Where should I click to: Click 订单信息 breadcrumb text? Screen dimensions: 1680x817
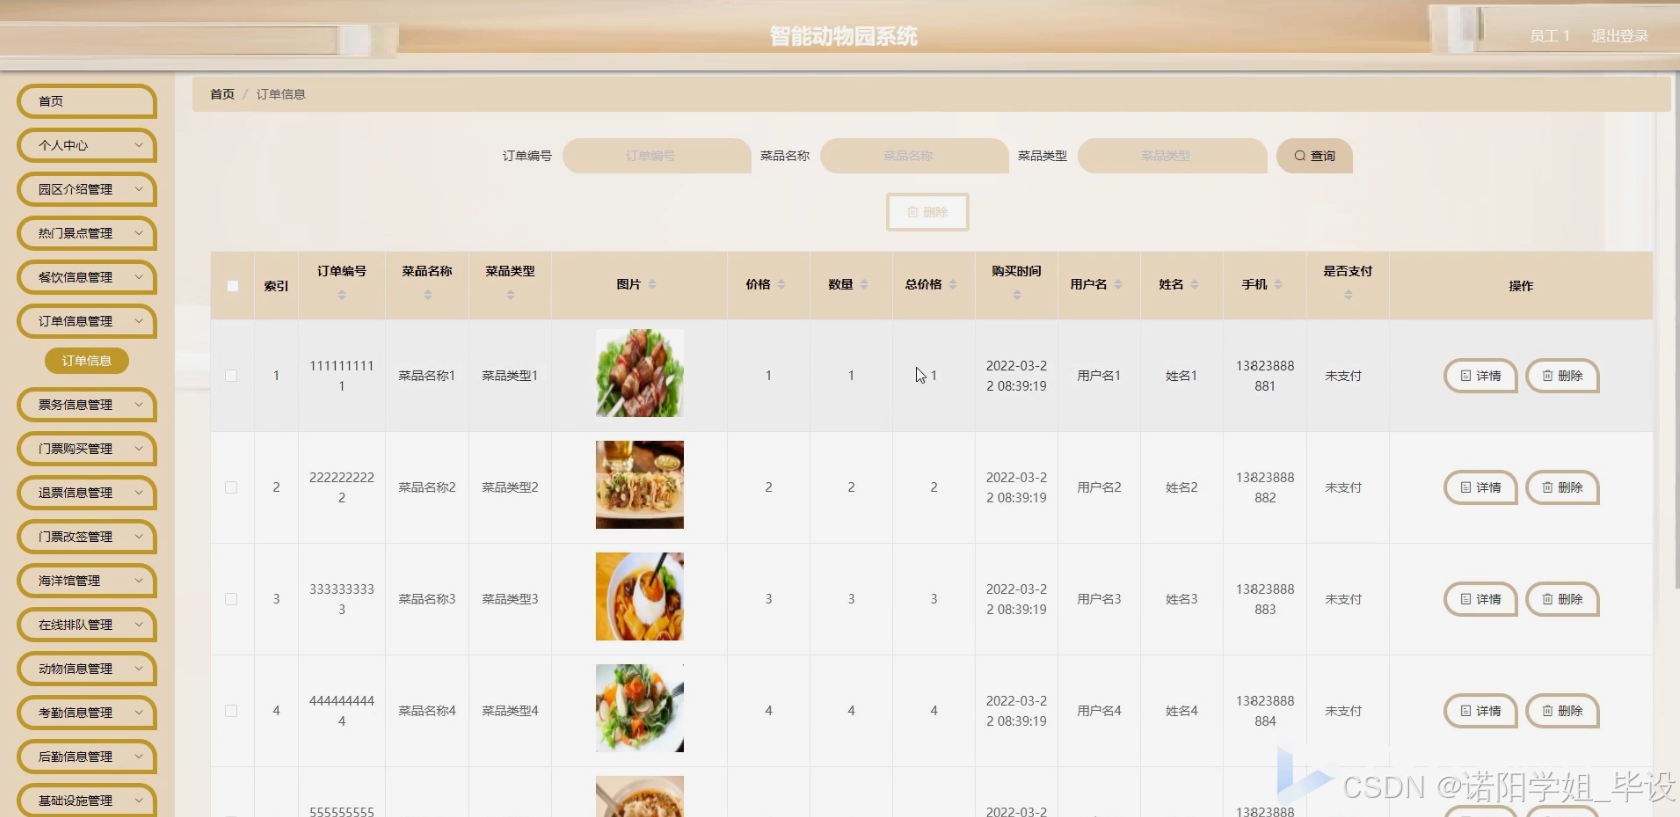tap(281, 94)
